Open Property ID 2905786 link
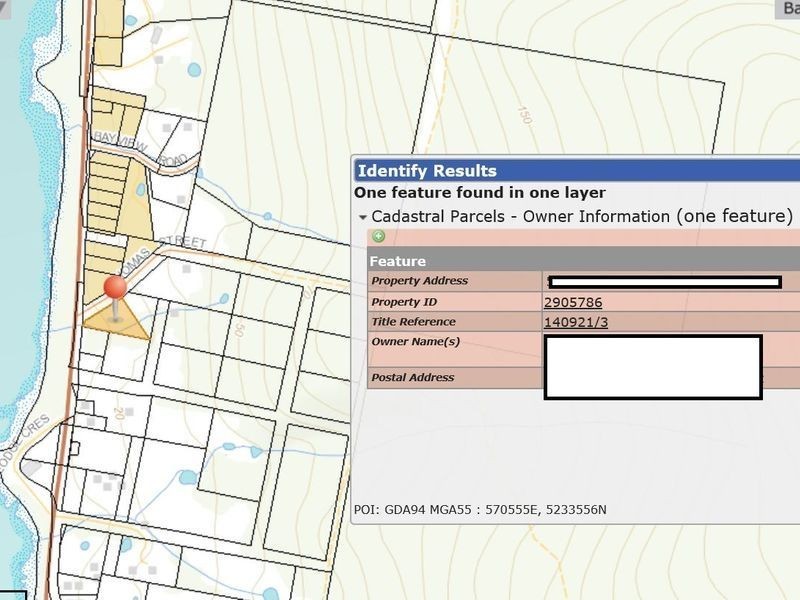 [x=573, y=302]
